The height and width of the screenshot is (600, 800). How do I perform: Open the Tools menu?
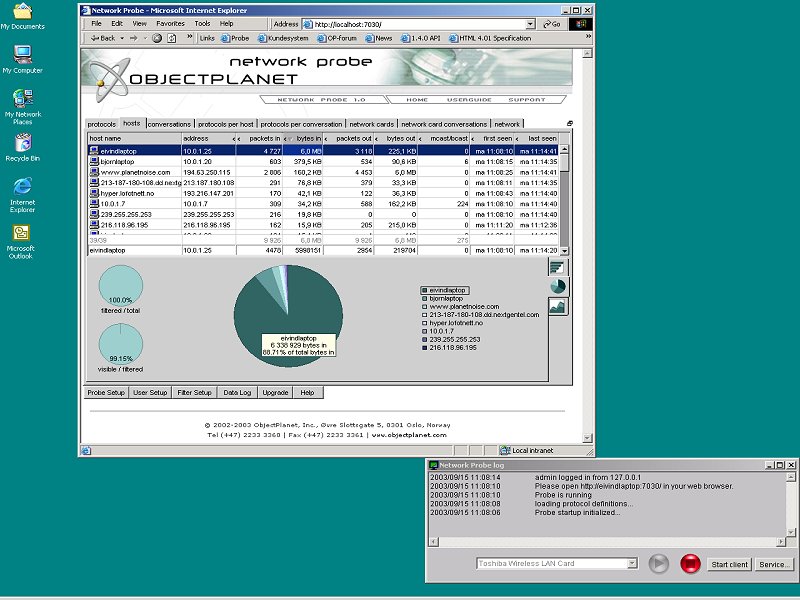pyautogui.click(x=202, y=23)
